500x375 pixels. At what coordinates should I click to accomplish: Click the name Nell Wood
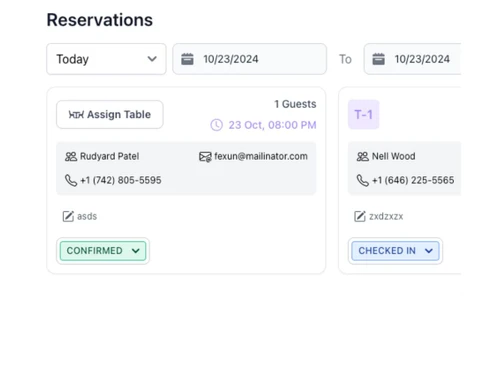(x=394, y=156)
